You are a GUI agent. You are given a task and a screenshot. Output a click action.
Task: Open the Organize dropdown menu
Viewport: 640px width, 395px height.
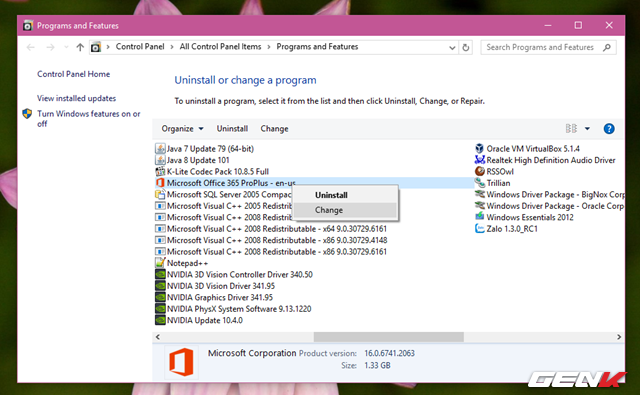(182, 129)
